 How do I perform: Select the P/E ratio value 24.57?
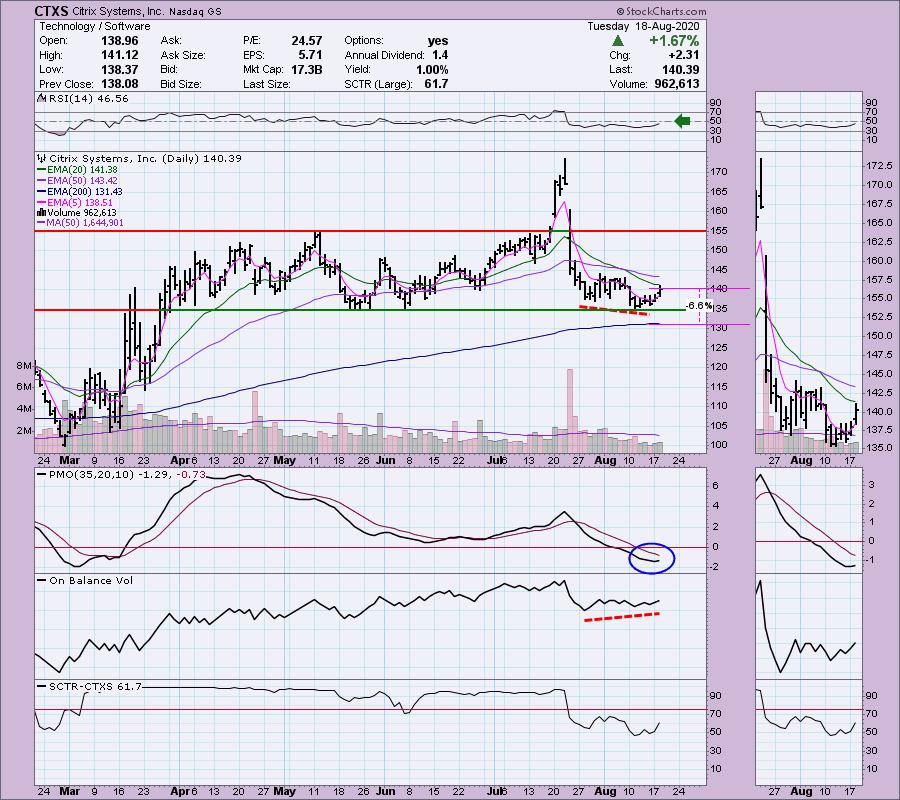[x=307, y=41]
